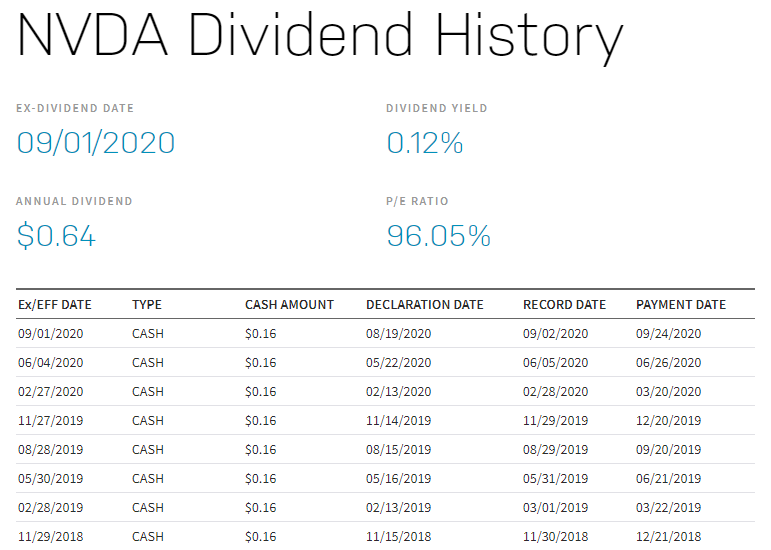Click the DECLARATION DATE column header

425,305
